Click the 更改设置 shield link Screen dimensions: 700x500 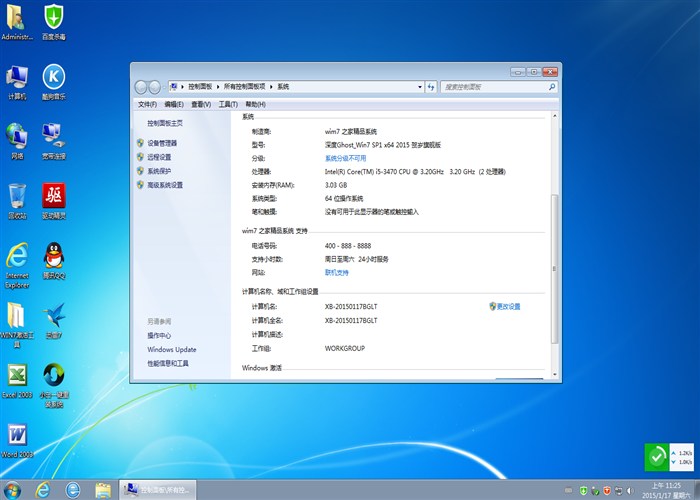(x=508, y=306)
